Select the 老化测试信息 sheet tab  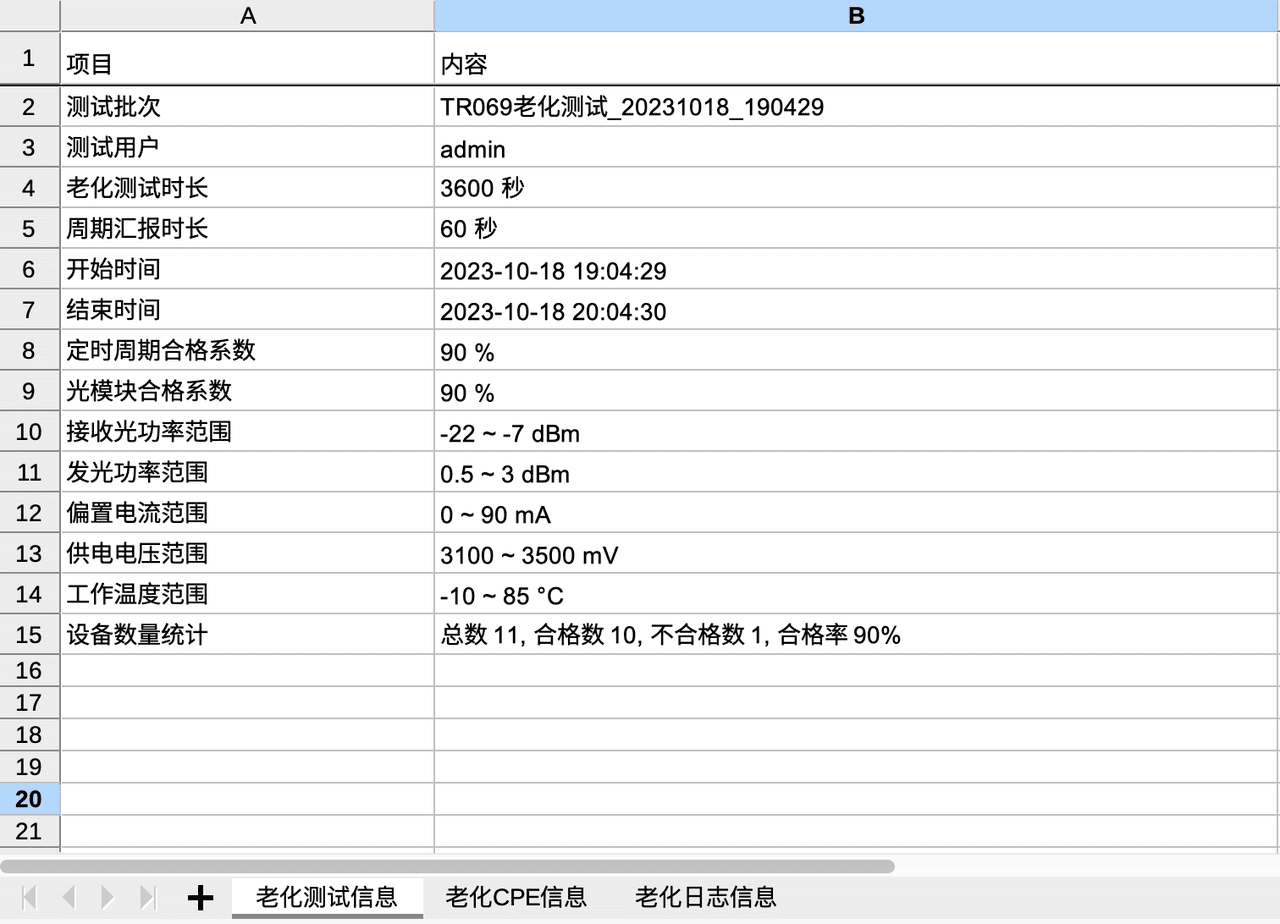(x=327, y=897)
